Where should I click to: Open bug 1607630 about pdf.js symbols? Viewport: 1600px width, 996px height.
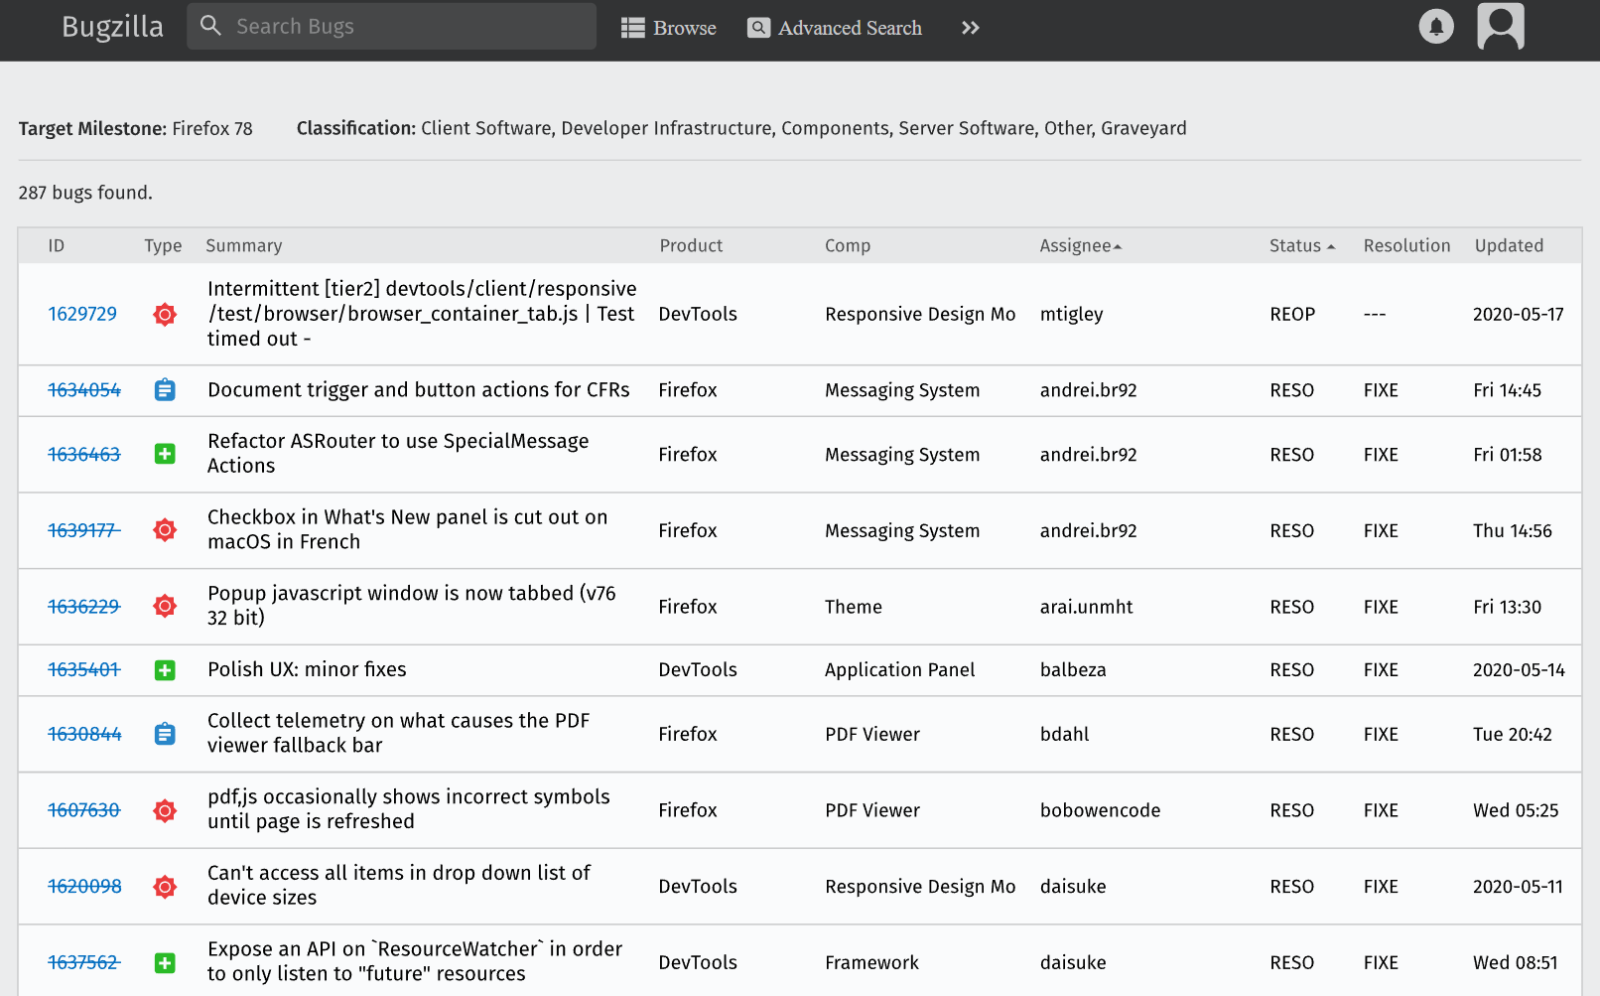point(83,810)
